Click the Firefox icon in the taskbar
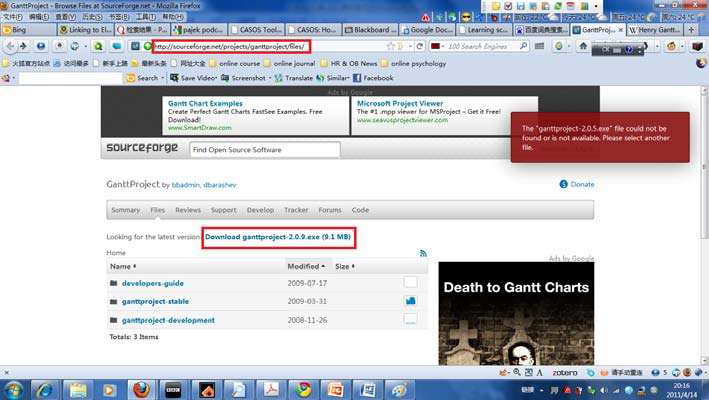This screenshot has height=400, width=709. point(141,389)
